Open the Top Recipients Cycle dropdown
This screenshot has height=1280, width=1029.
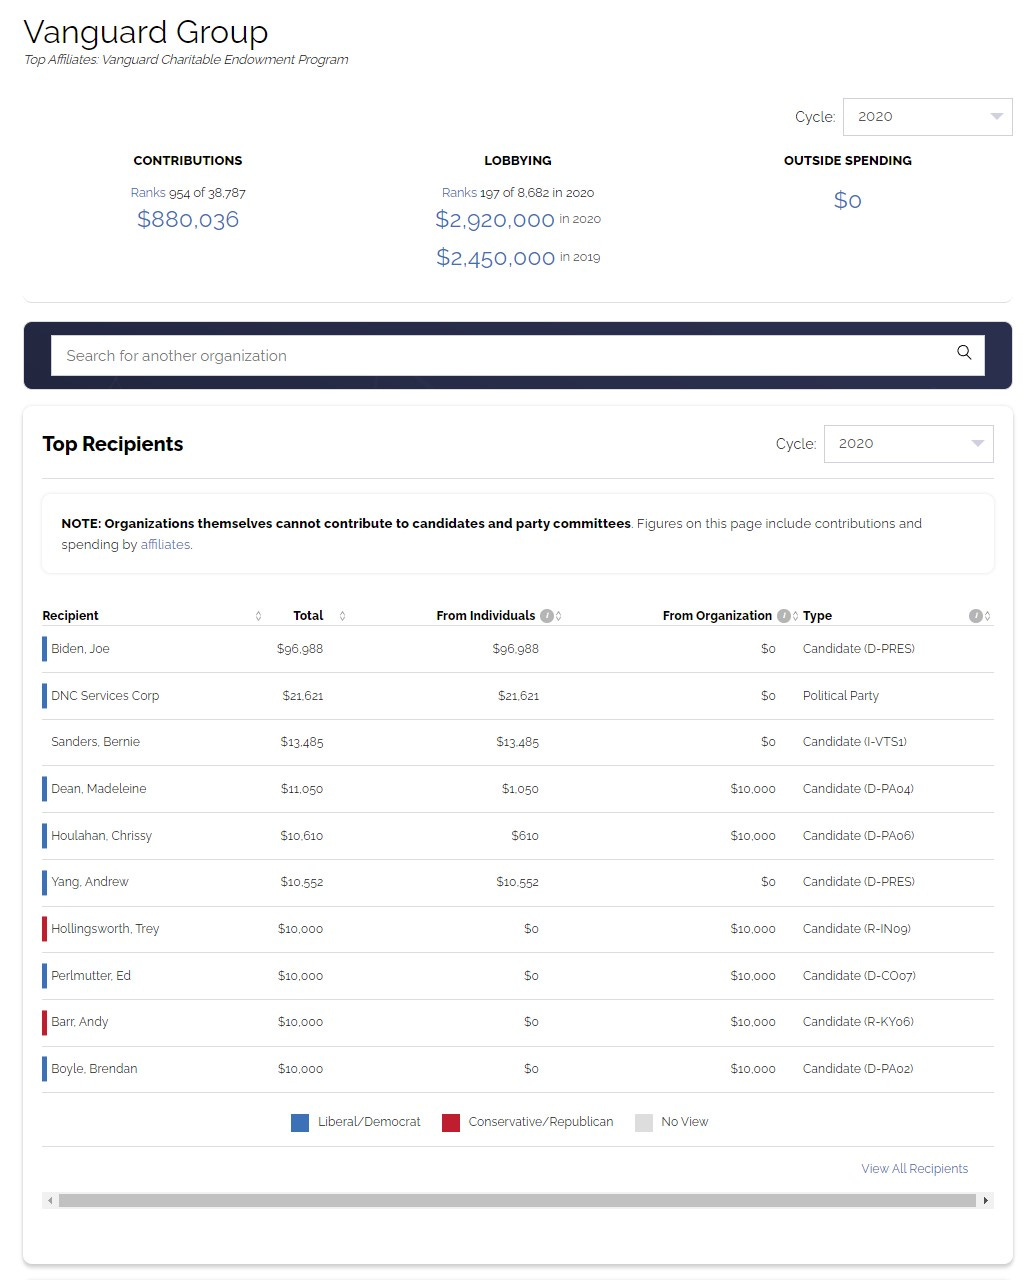[908, 444]
